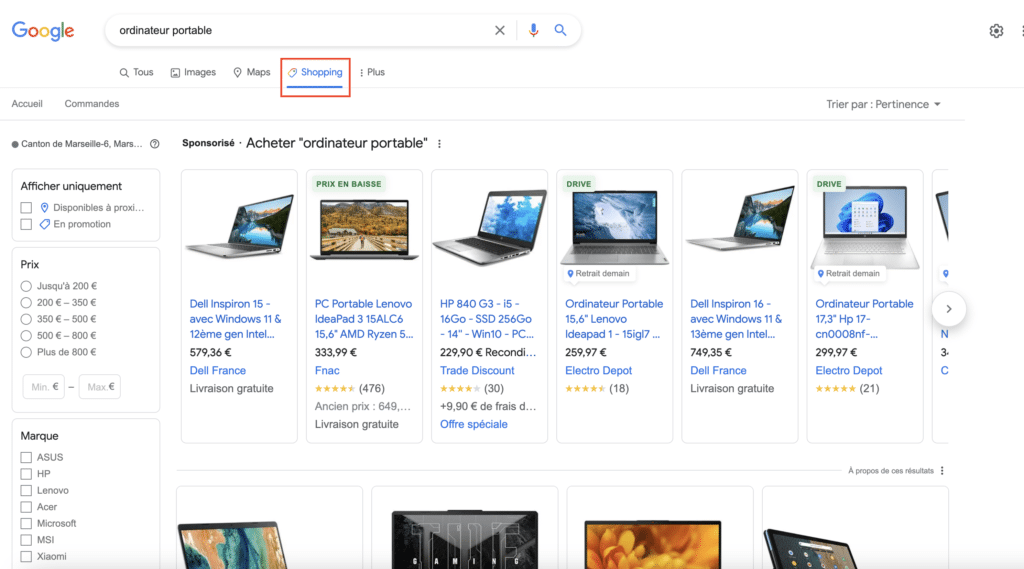
Task: Select price range 500 € – 800 €
Action: coord(26,336)
